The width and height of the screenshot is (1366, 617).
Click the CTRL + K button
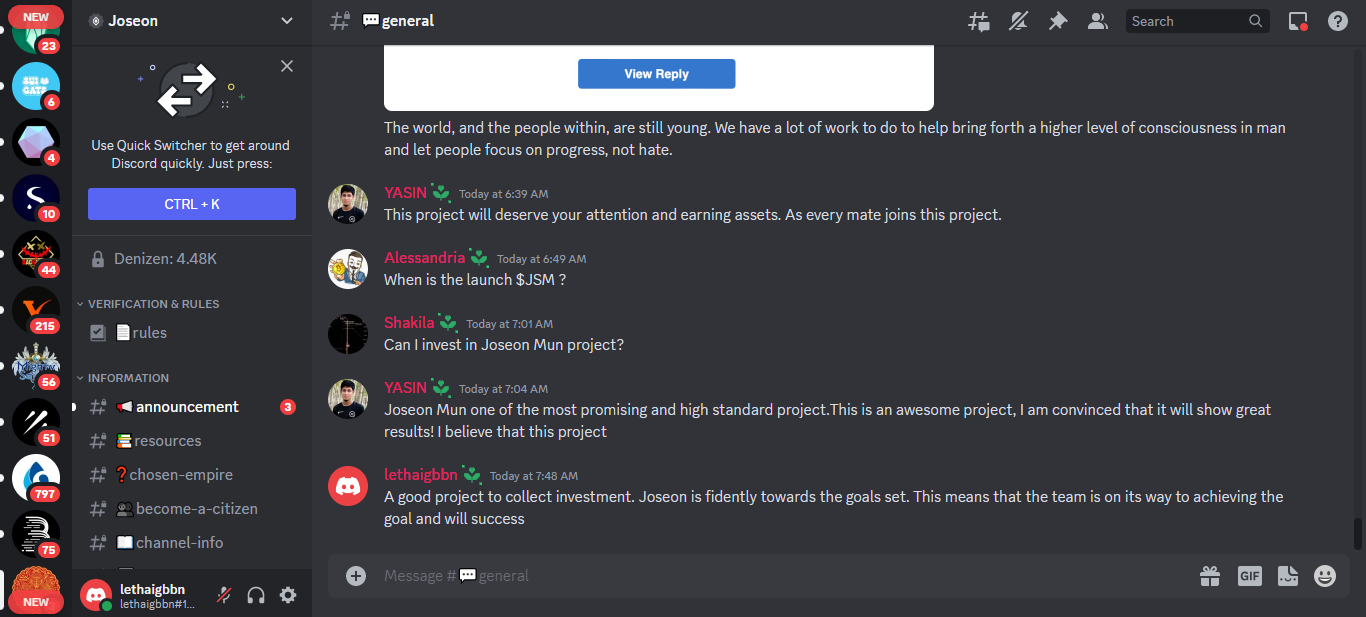192,204
